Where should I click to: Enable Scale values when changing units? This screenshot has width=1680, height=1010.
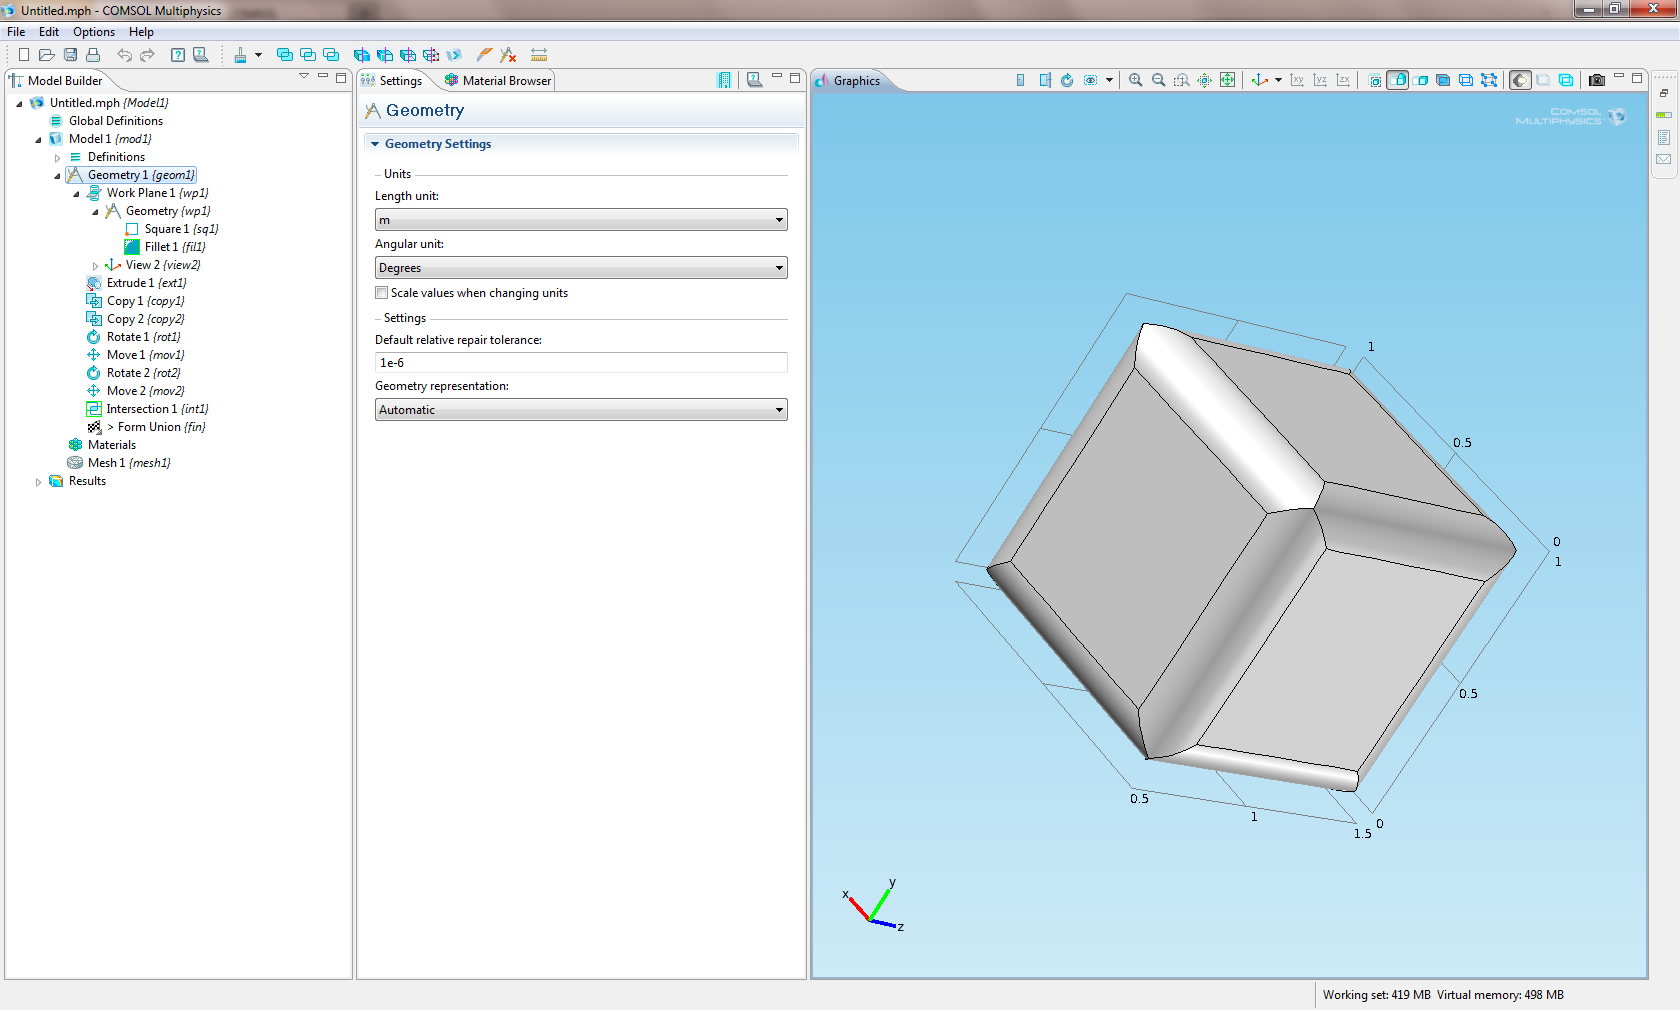382,293
